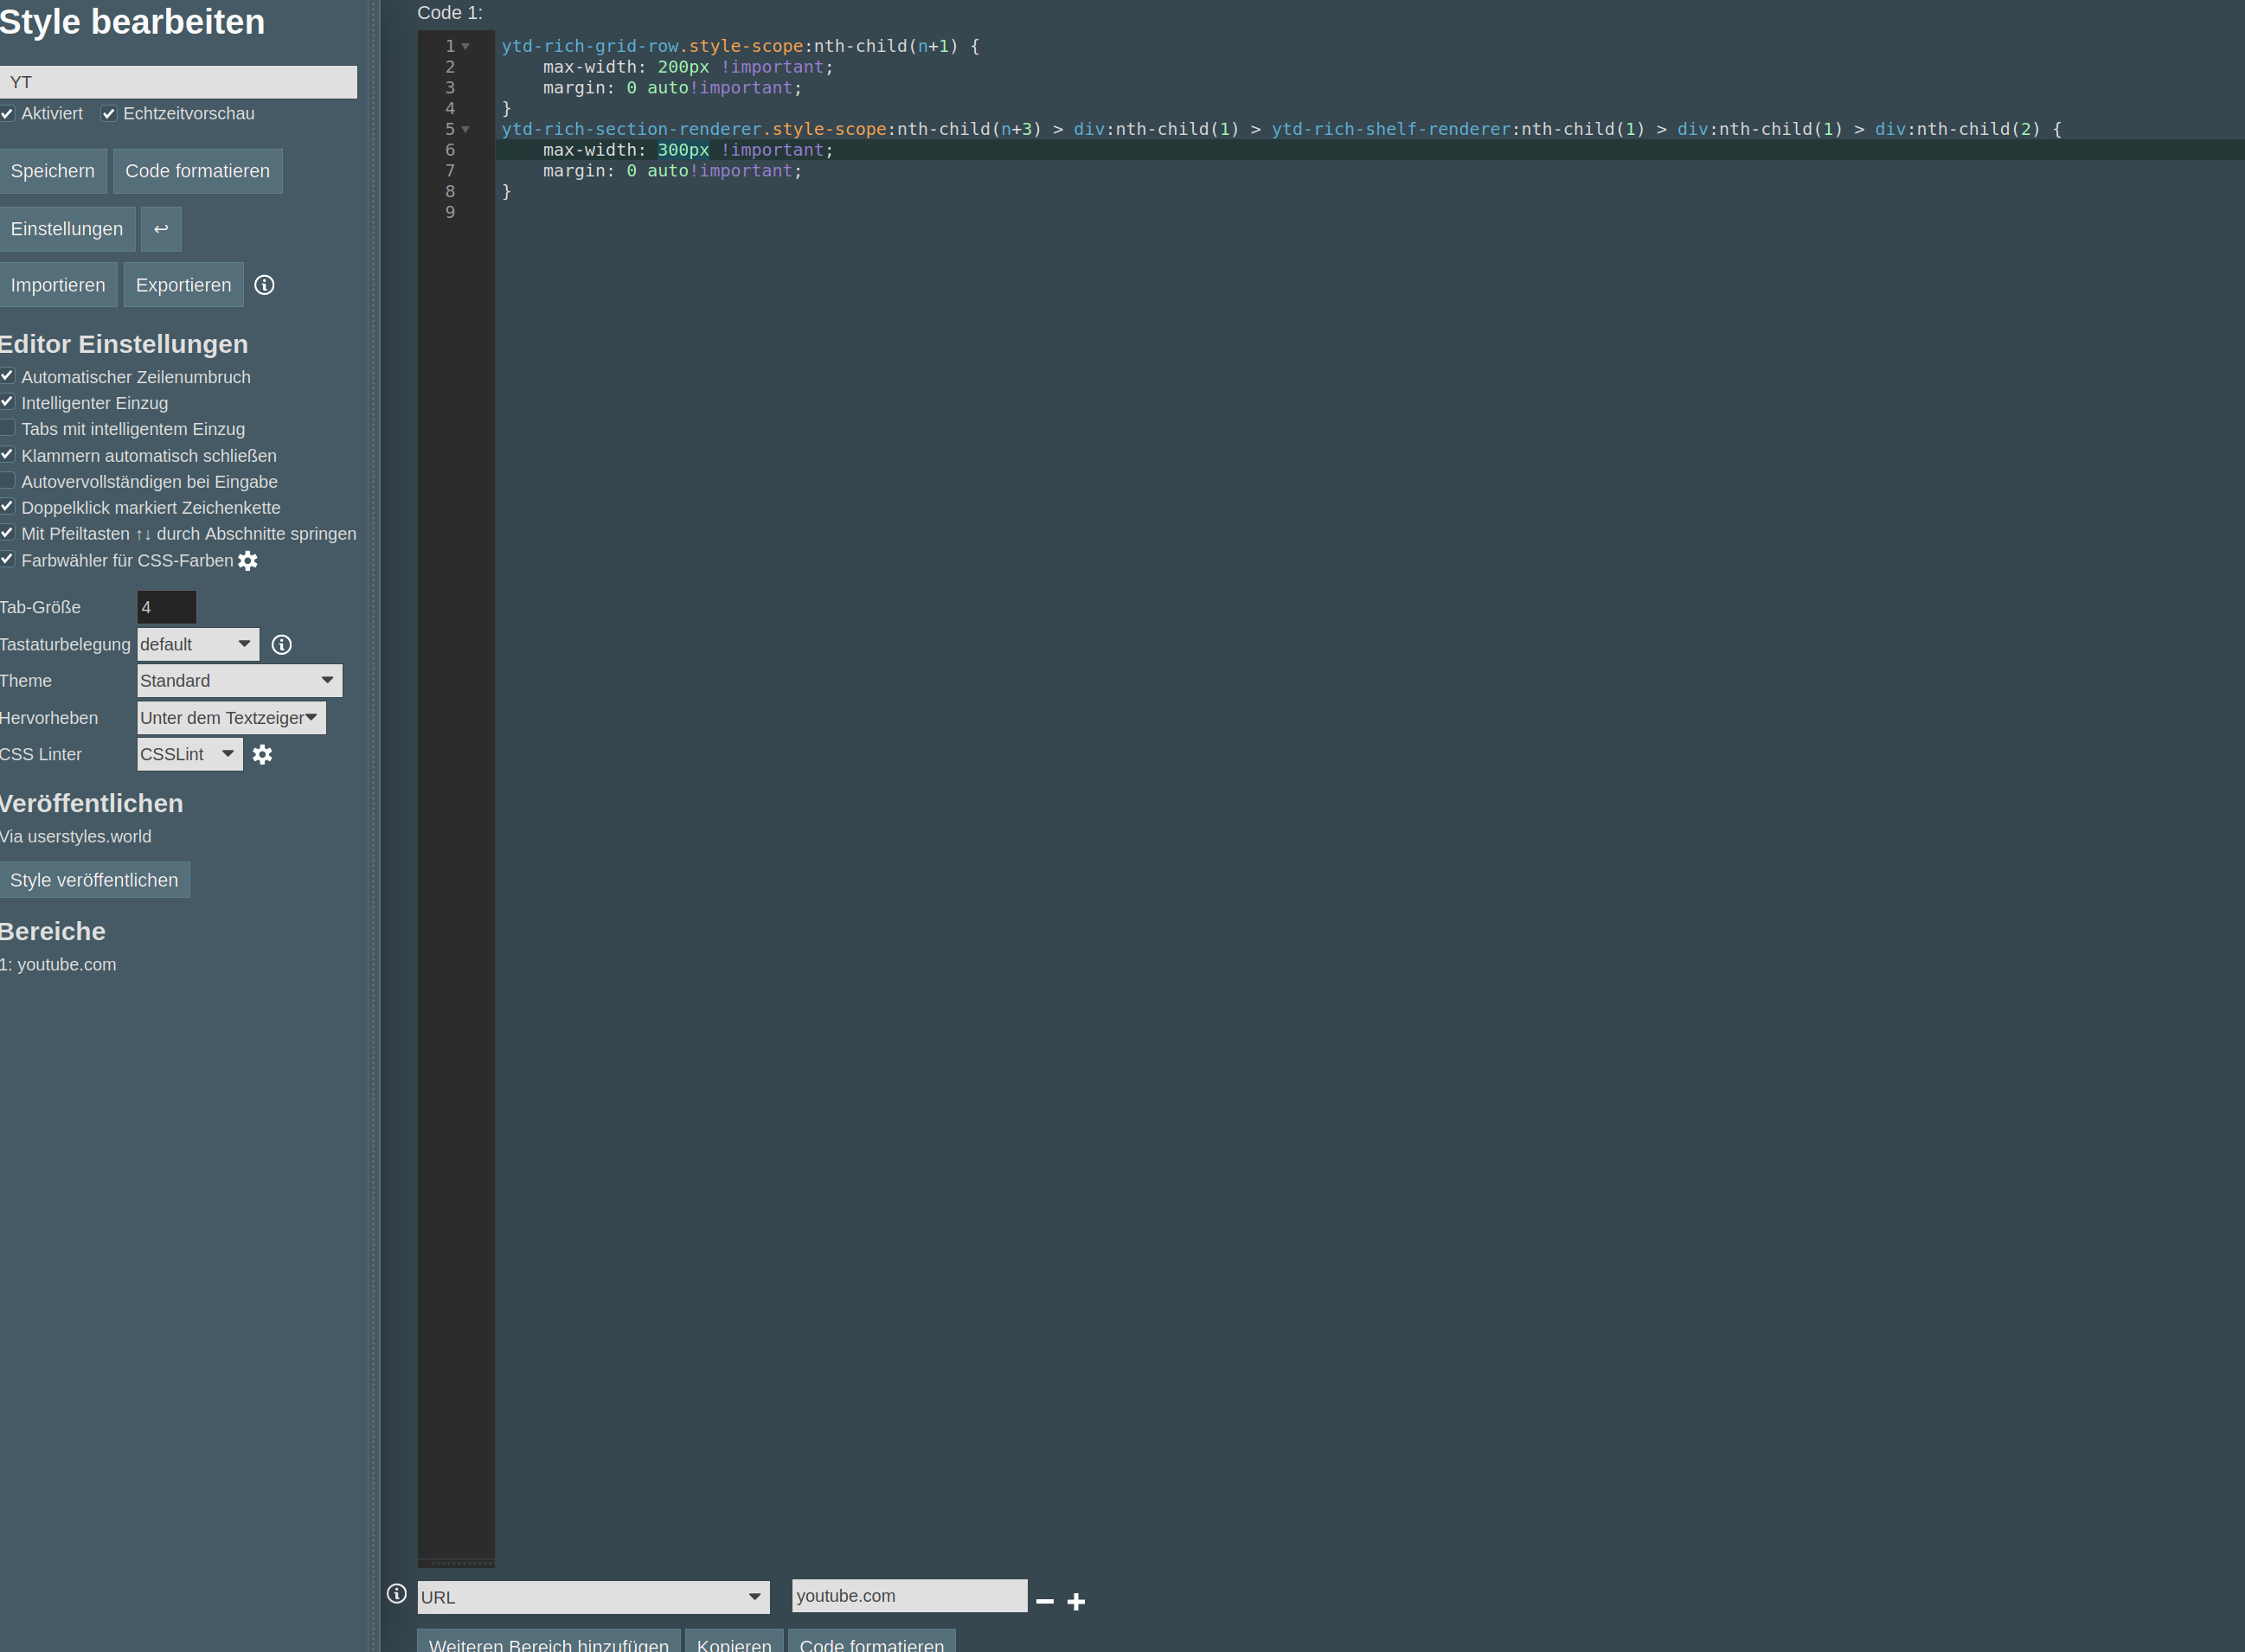The image size is (2245, 1652).
Task: Click the style name field YT
Action: click(178, 82)
